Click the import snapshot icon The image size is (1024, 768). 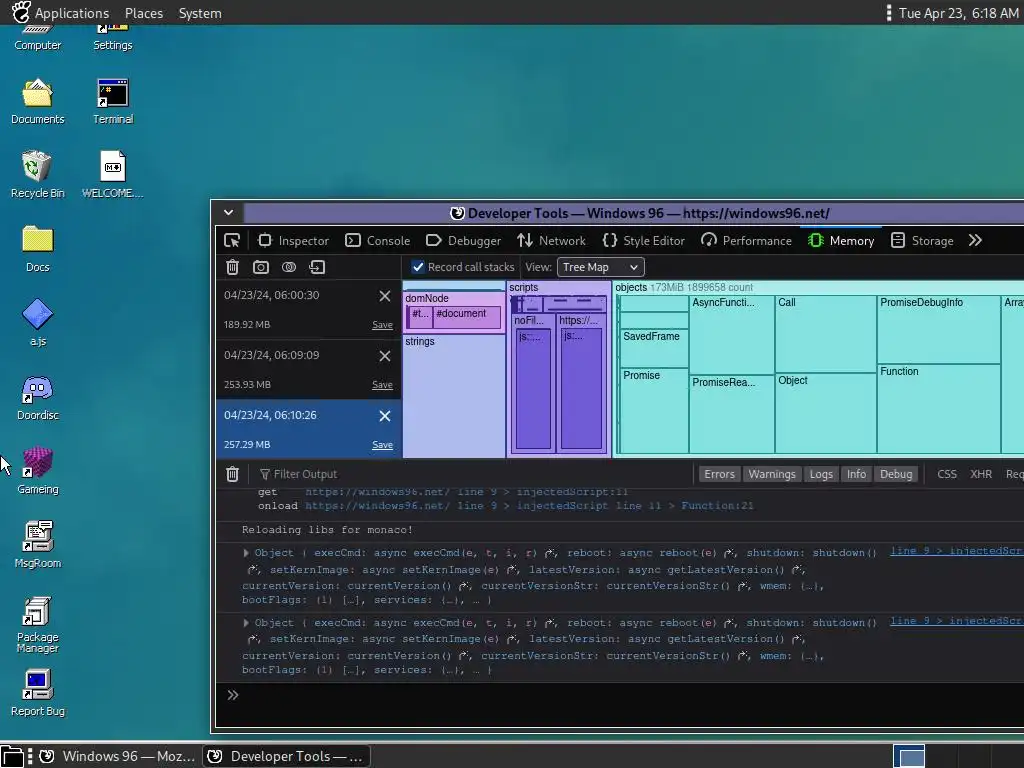[x=317, y=267]
